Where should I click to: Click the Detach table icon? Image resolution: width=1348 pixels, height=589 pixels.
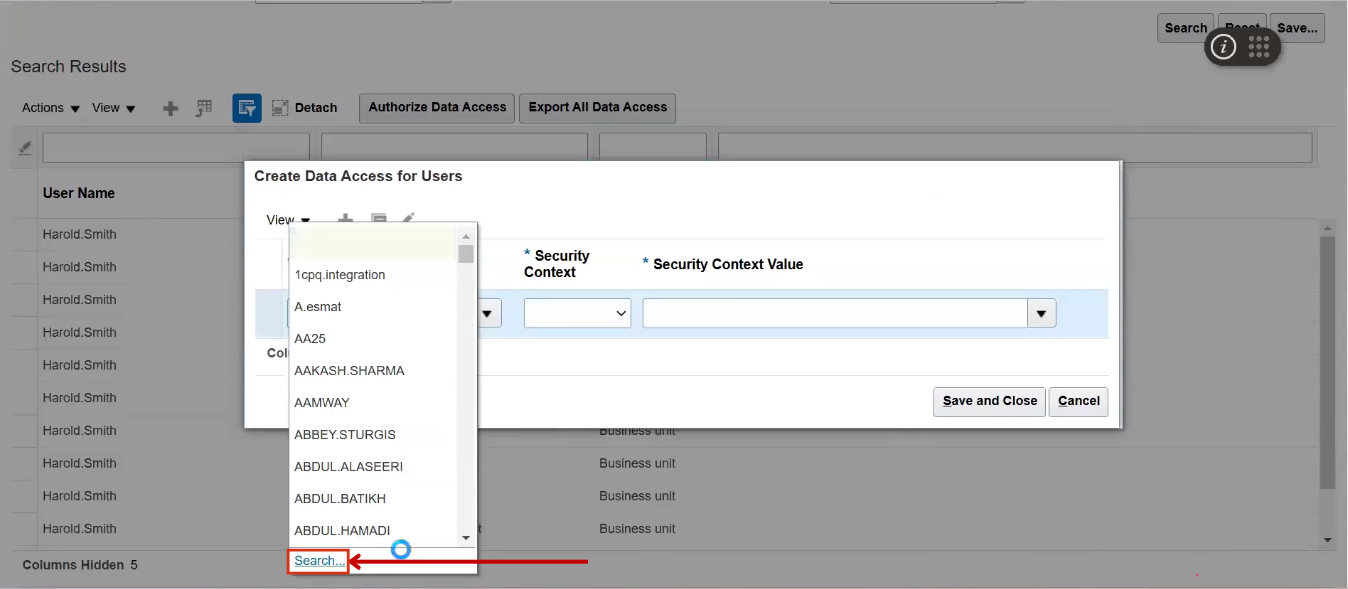click(x=278, y=107)
